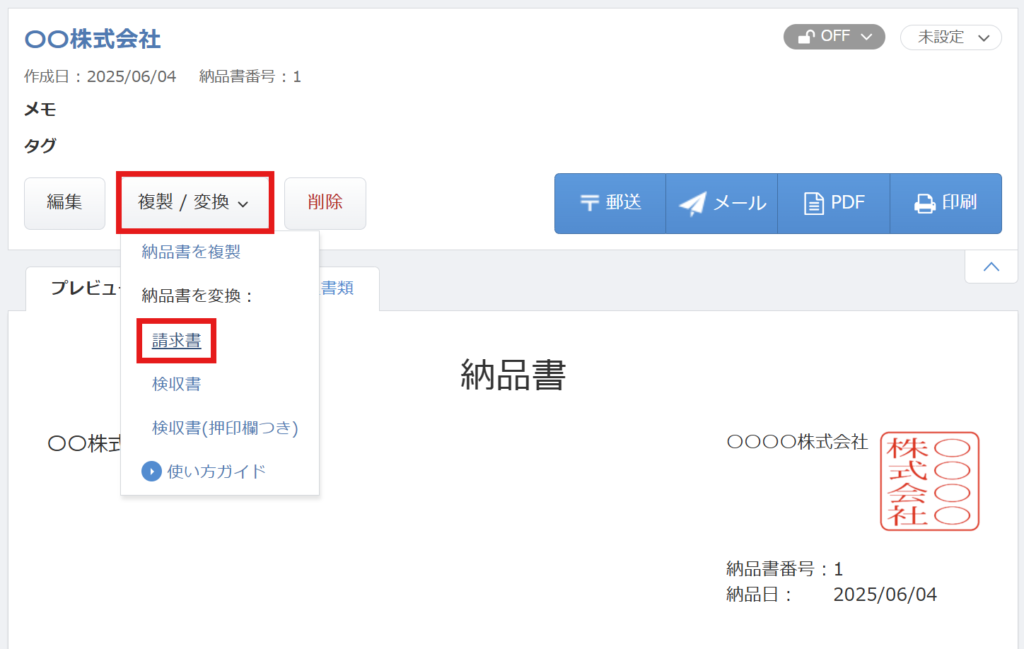Choose 納品書を複製 from the menu
Viewport: 1024px width, 649px height.
[x=191, y=252]
